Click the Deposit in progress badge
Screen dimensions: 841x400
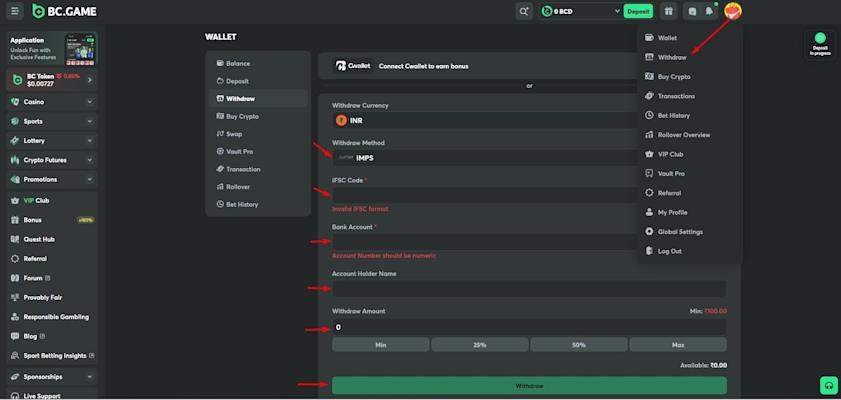click(x=820, y=44)
